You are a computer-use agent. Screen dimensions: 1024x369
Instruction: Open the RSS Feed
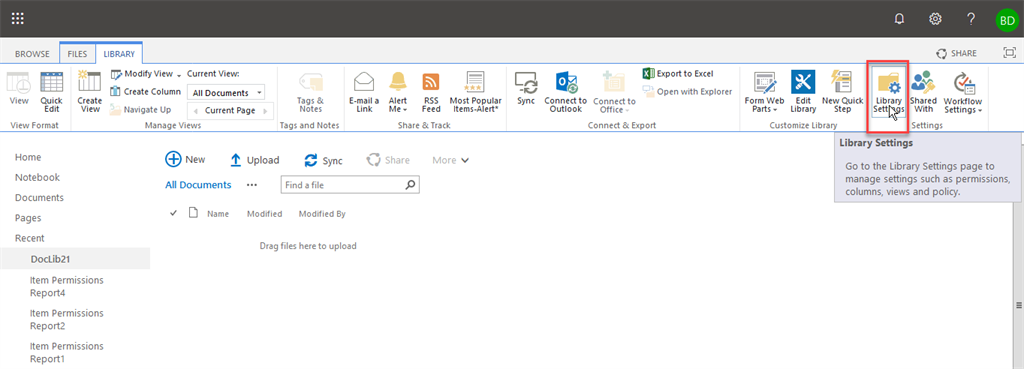pyautogui.click(x=430, y=91)
